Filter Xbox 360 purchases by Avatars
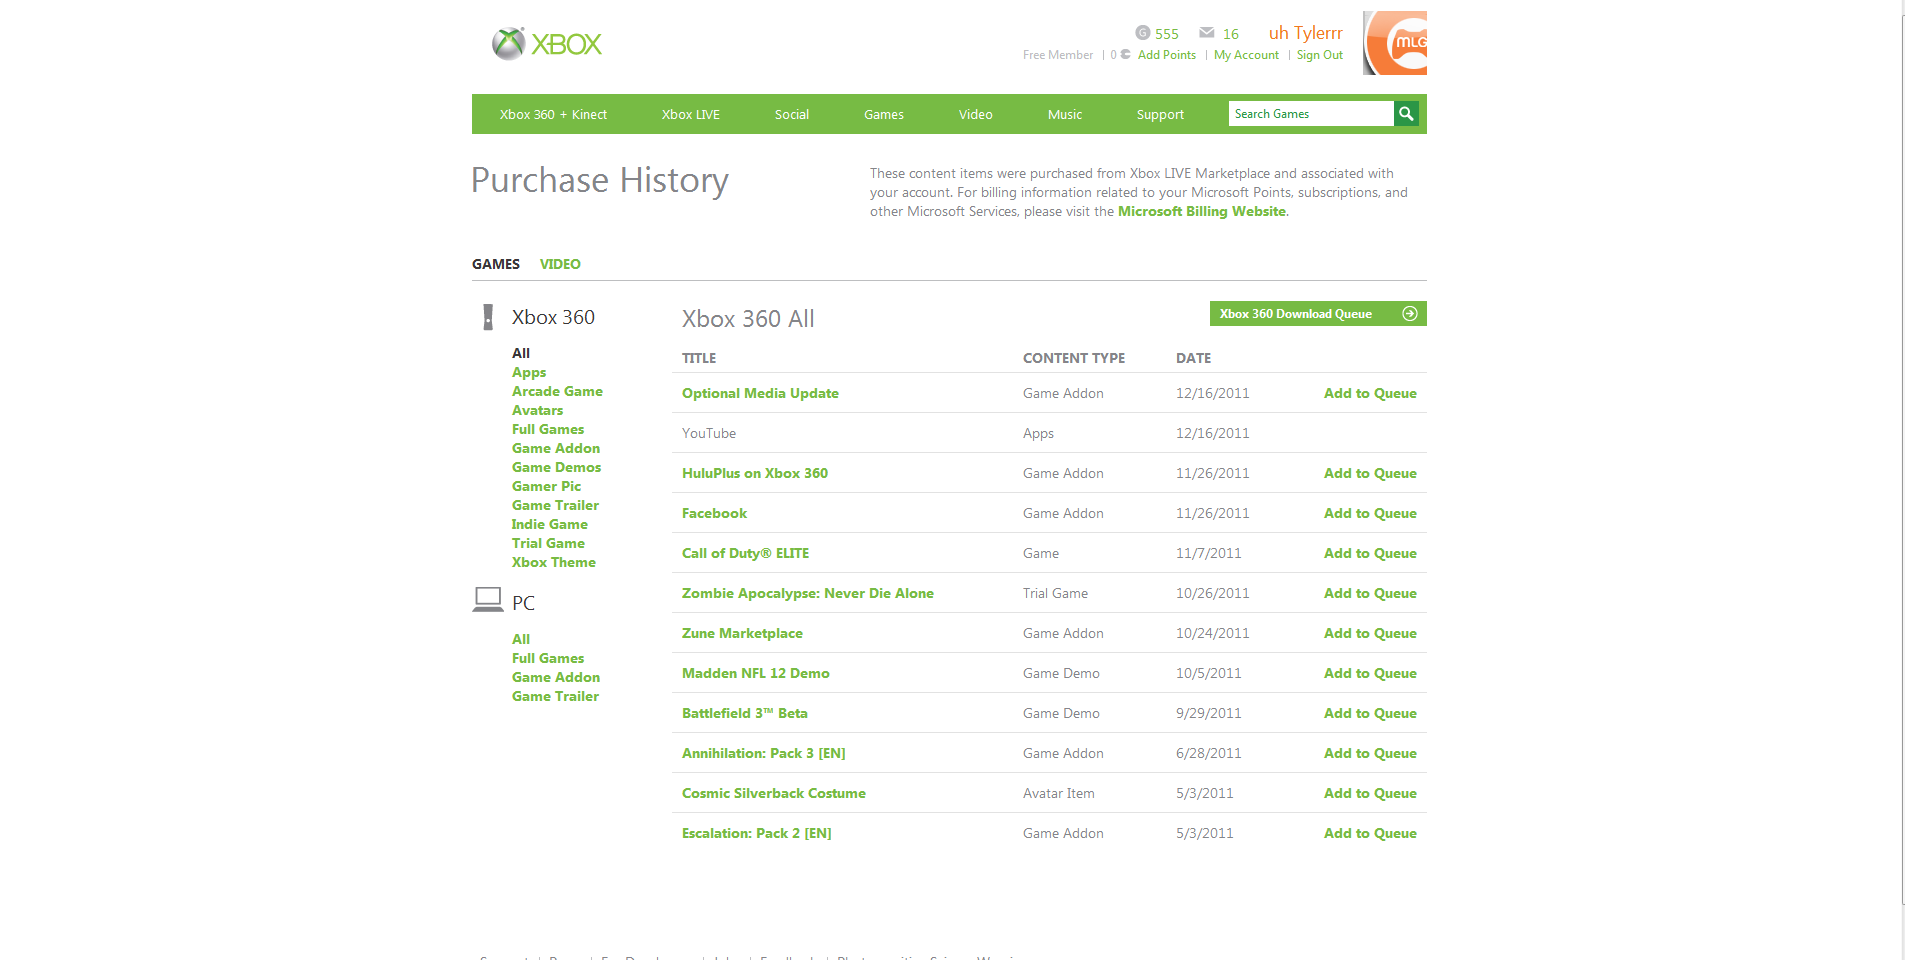Screen dimensions: 1905x960 click(538, 410)
